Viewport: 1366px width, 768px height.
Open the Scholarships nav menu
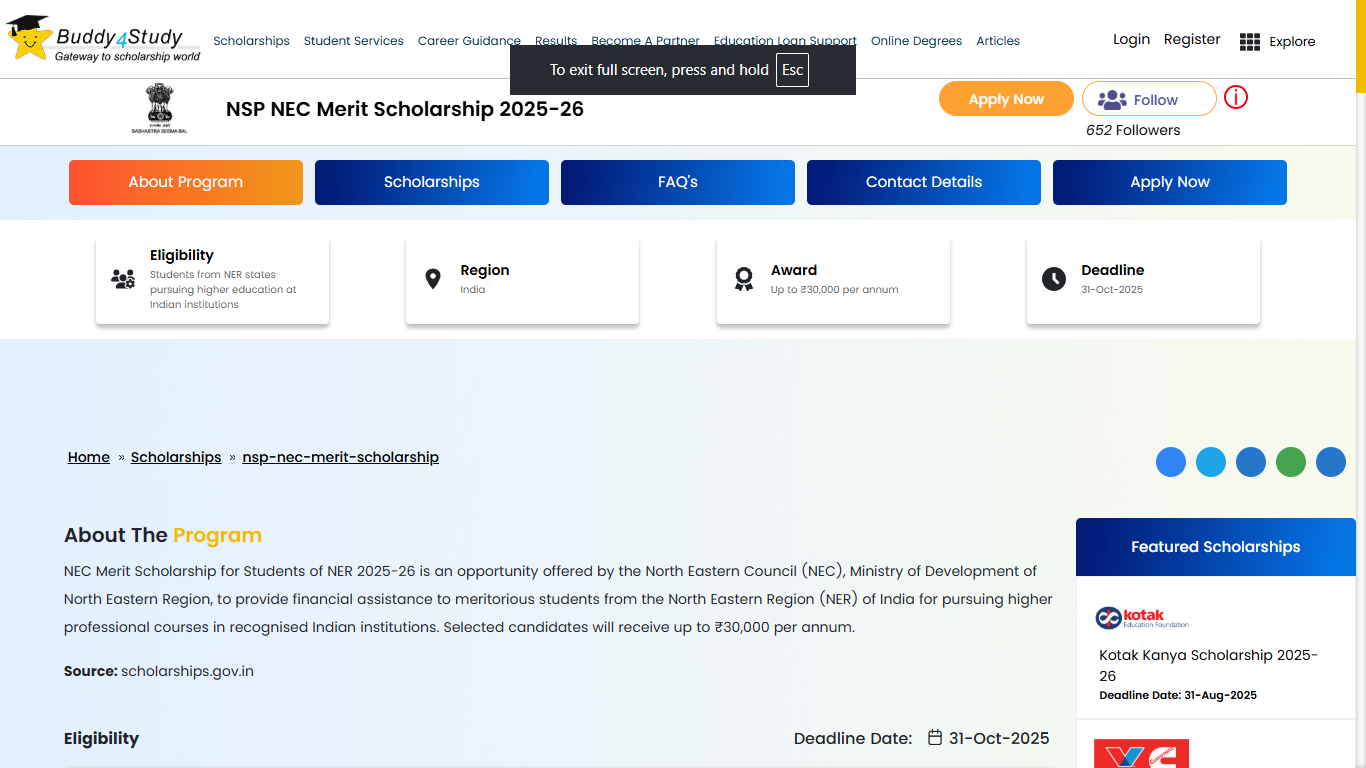pos(251,41)
